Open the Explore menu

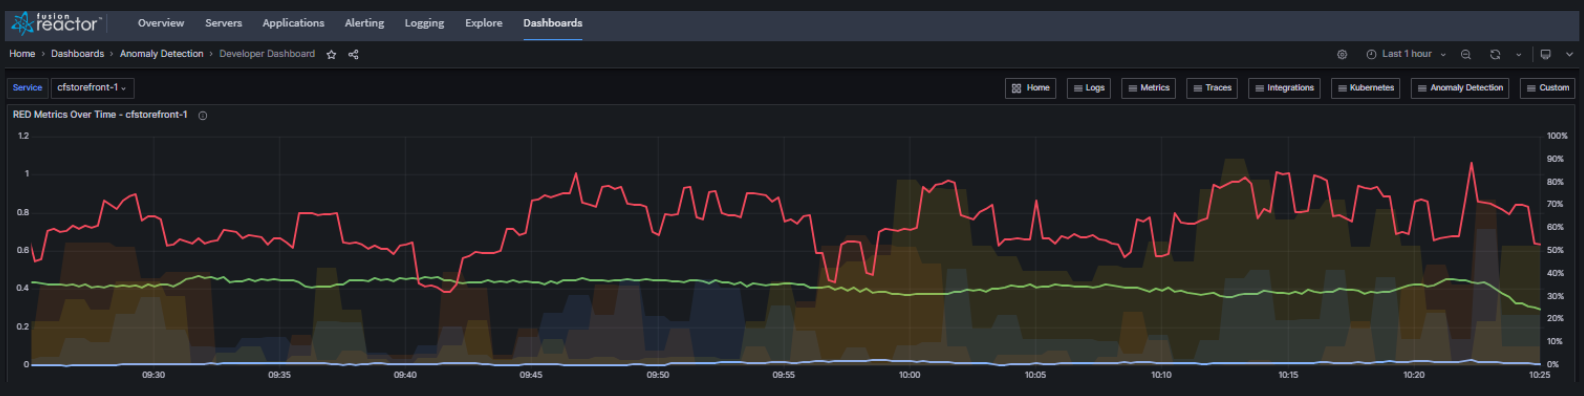click(x=484, y=23)
